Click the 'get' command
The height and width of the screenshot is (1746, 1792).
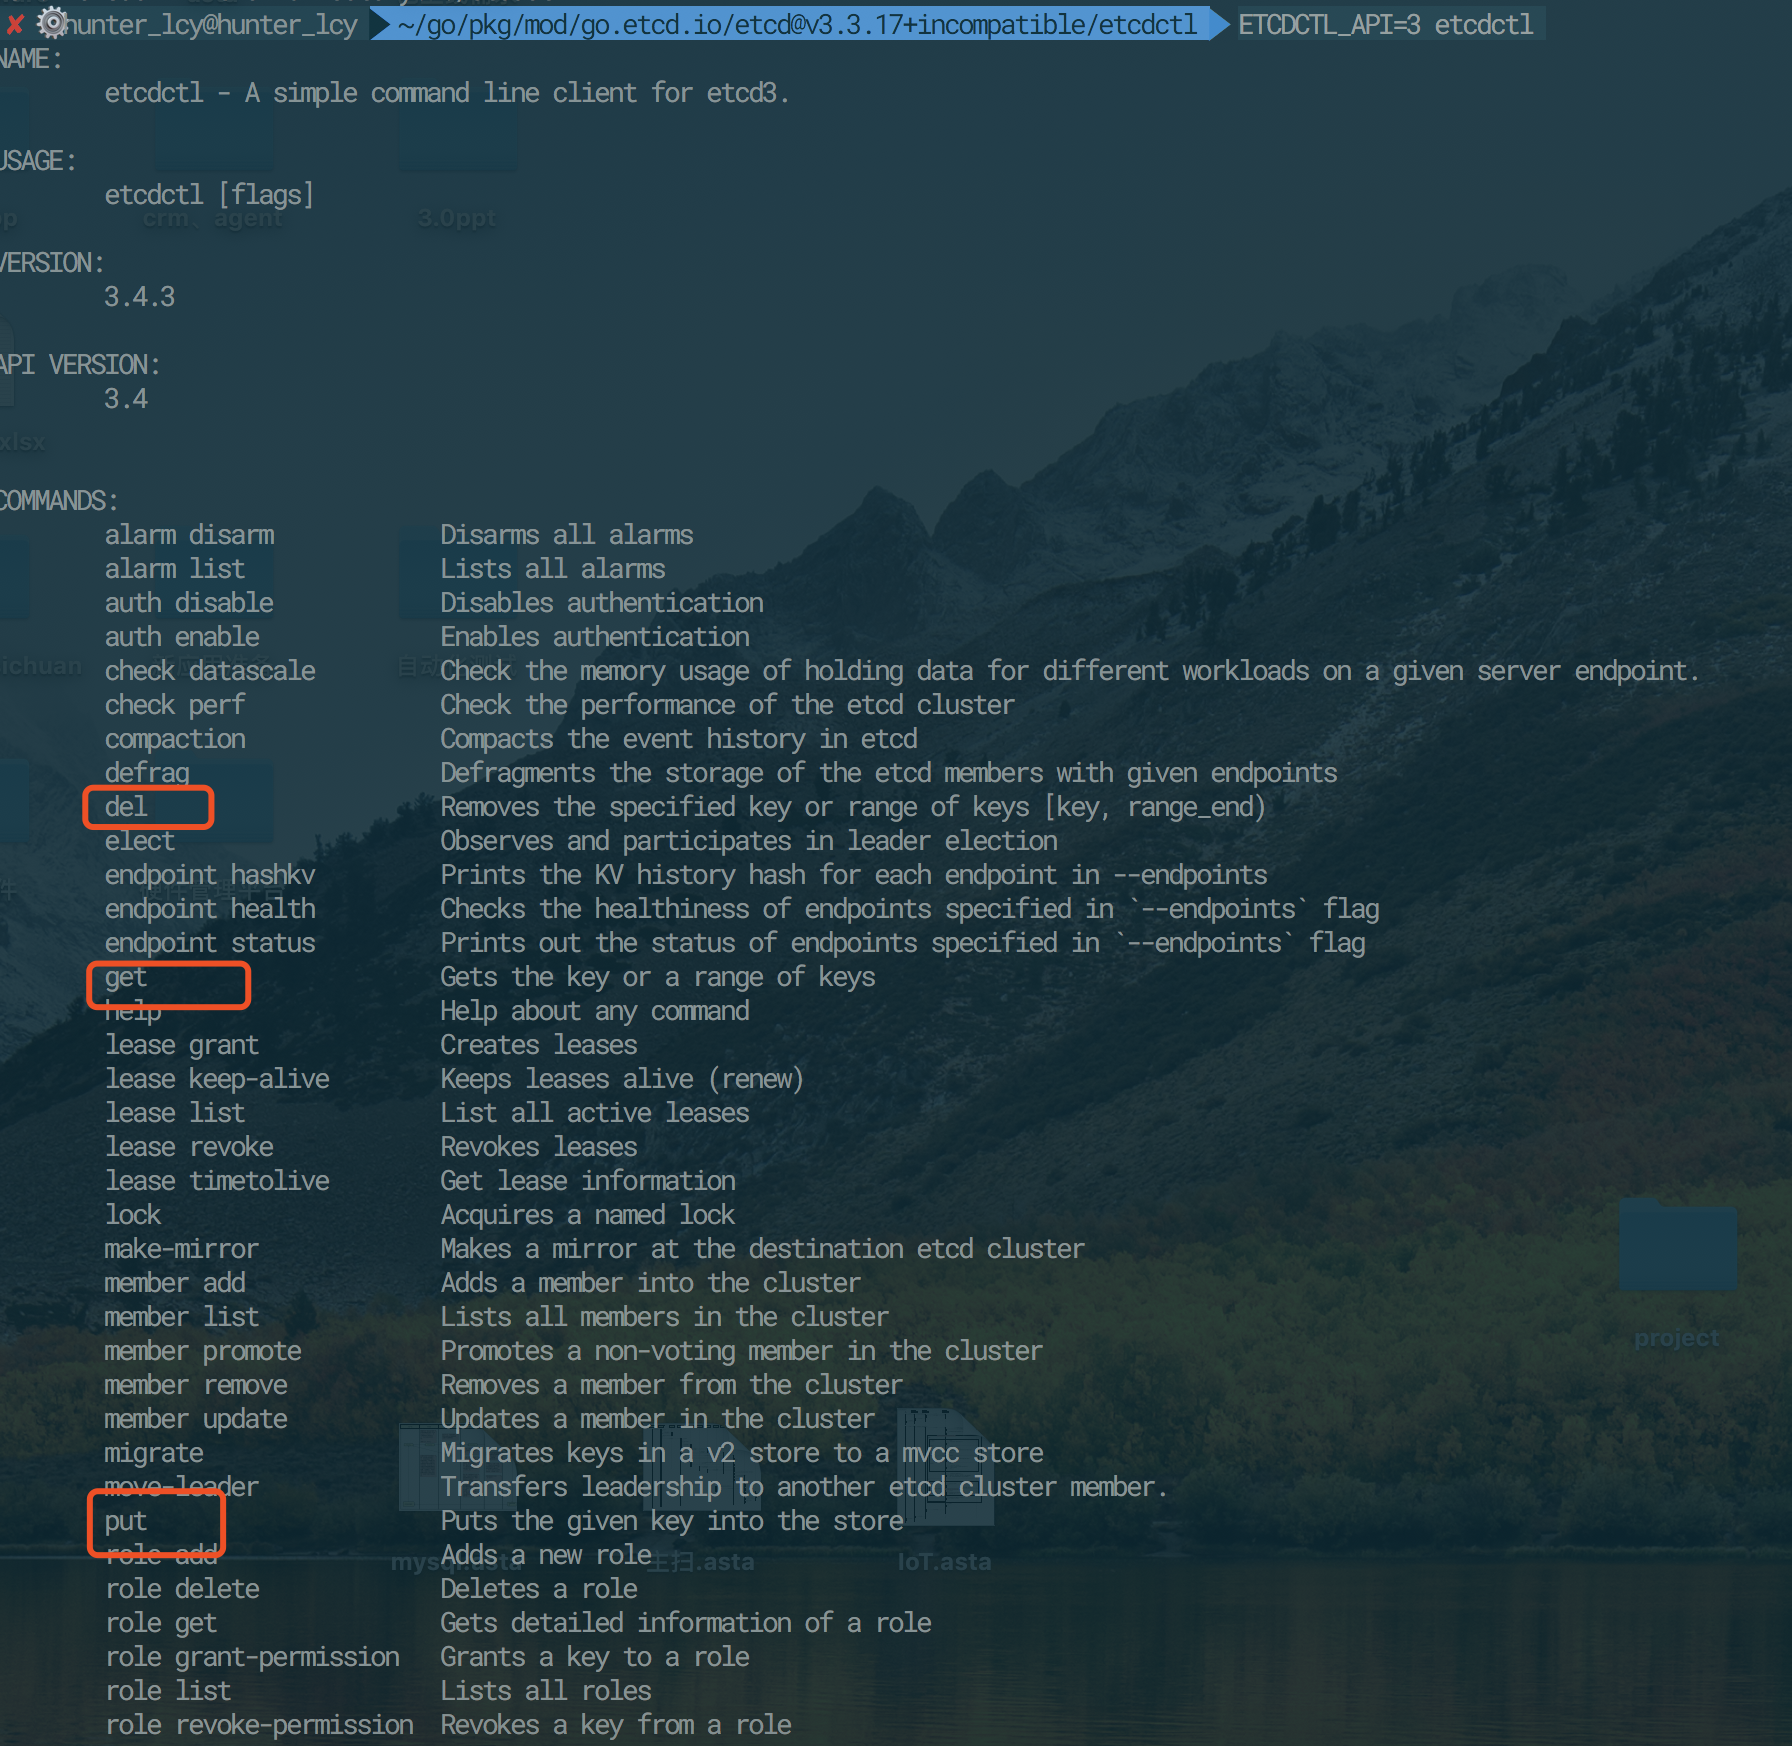126,977
